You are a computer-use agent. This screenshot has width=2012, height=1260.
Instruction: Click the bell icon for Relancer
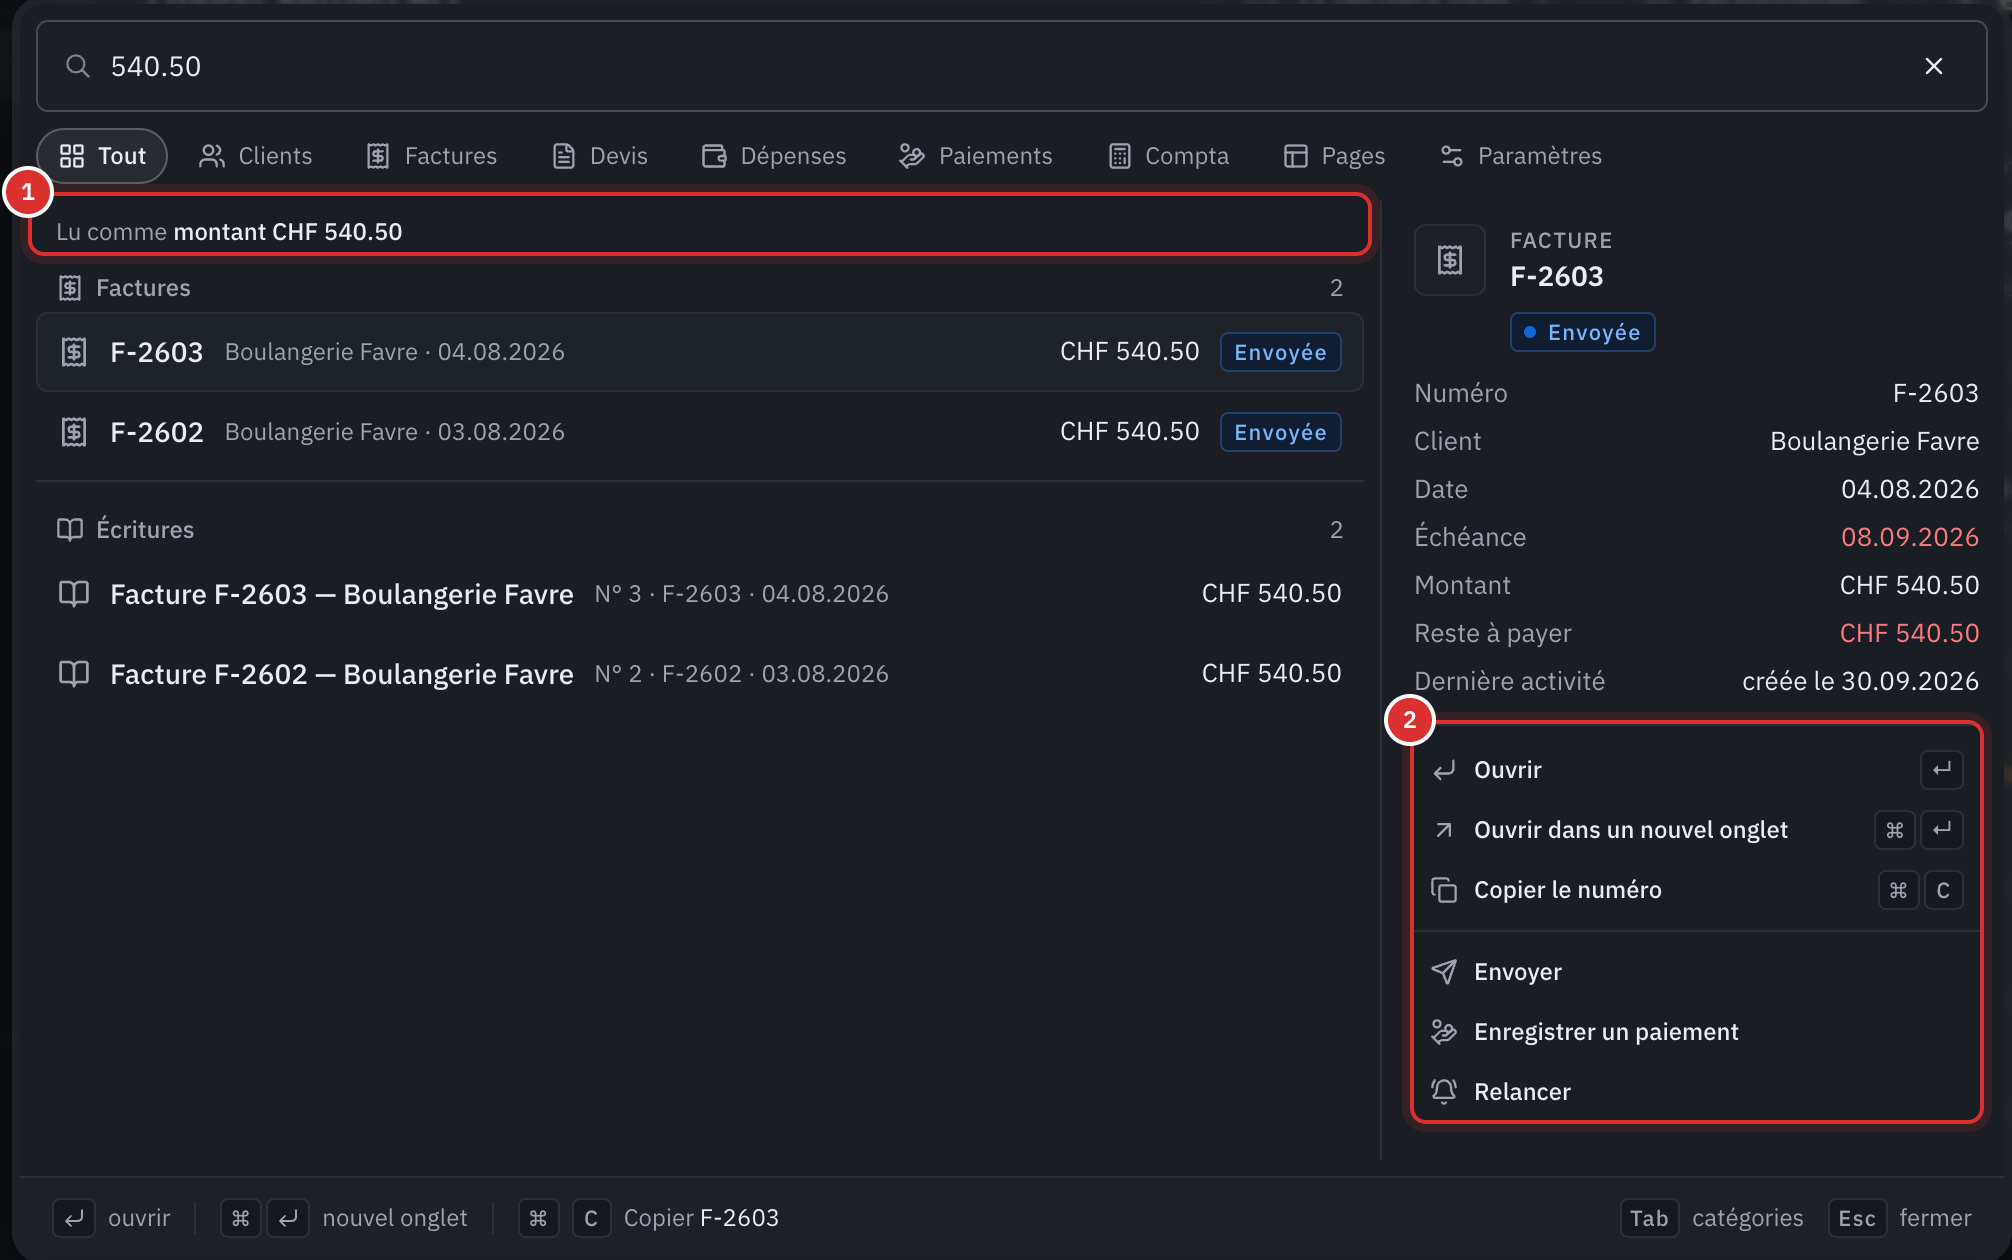(x=1443, y=1092)
